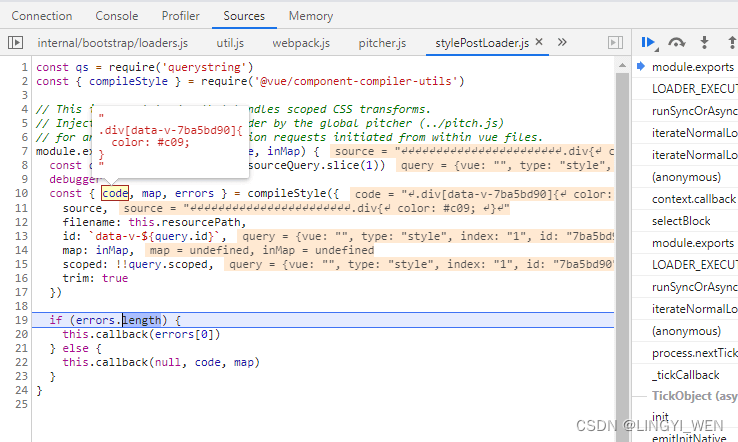The width and height of the screenshot is (738, 442).
Task: Select emitInitNative call stack frame
Action: [x=689, y=437]
